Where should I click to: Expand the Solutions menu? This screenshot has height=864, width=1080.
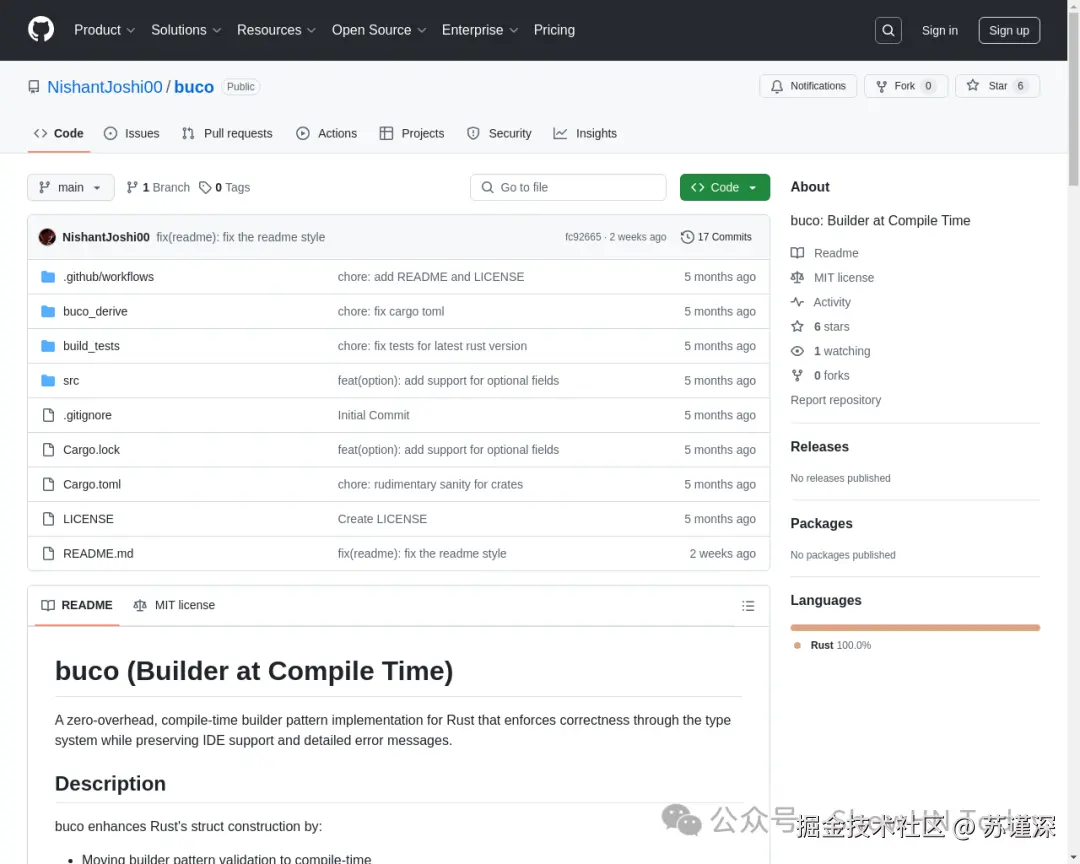coord(186,30)
